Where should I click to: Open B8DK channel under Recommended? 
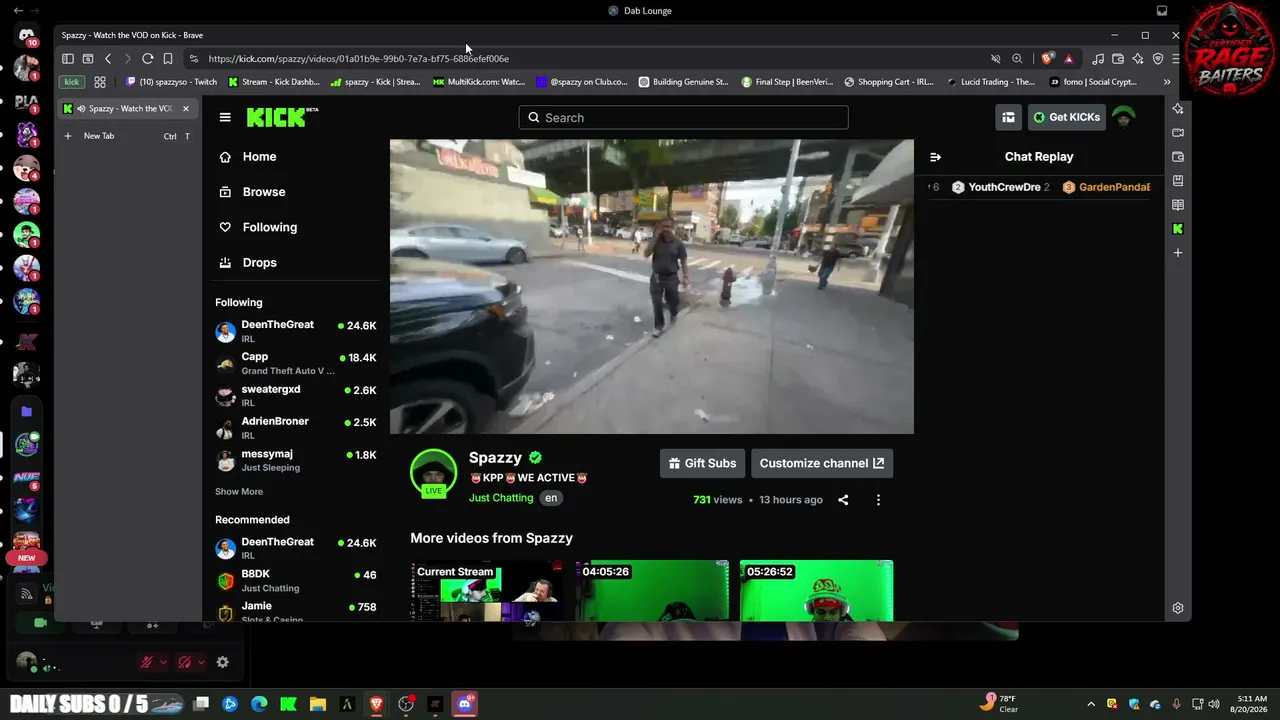click(295, 580)
